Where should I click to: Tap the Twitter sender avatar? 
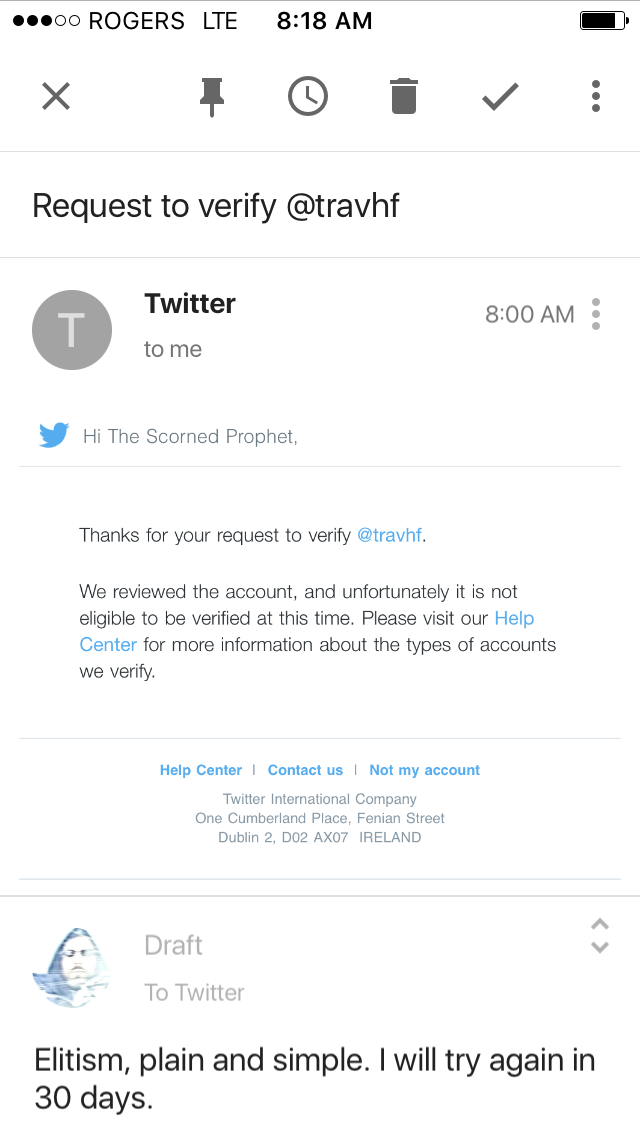click(x=71, y=330)
